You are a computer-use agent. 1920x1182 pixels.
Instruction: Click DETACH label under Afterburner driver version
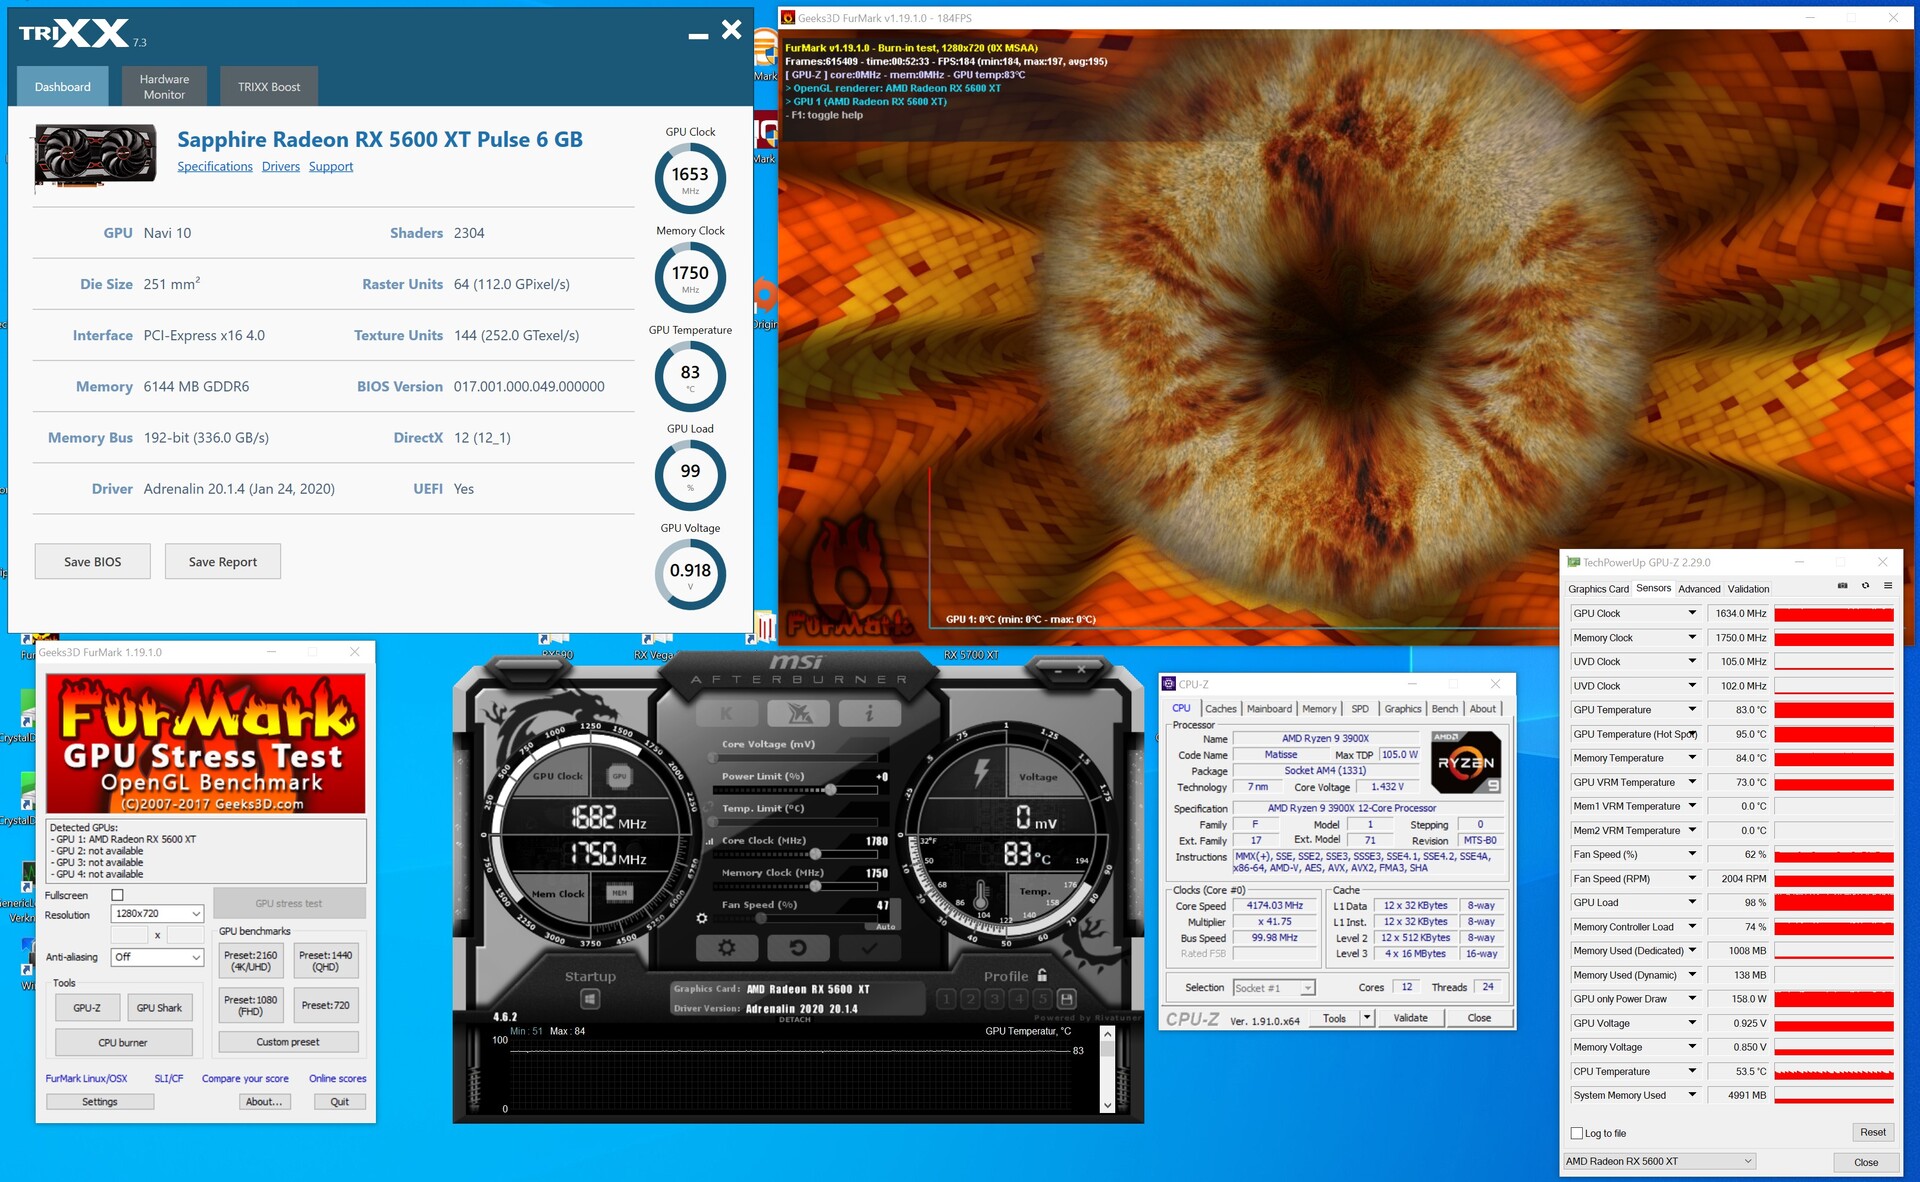795,1020
